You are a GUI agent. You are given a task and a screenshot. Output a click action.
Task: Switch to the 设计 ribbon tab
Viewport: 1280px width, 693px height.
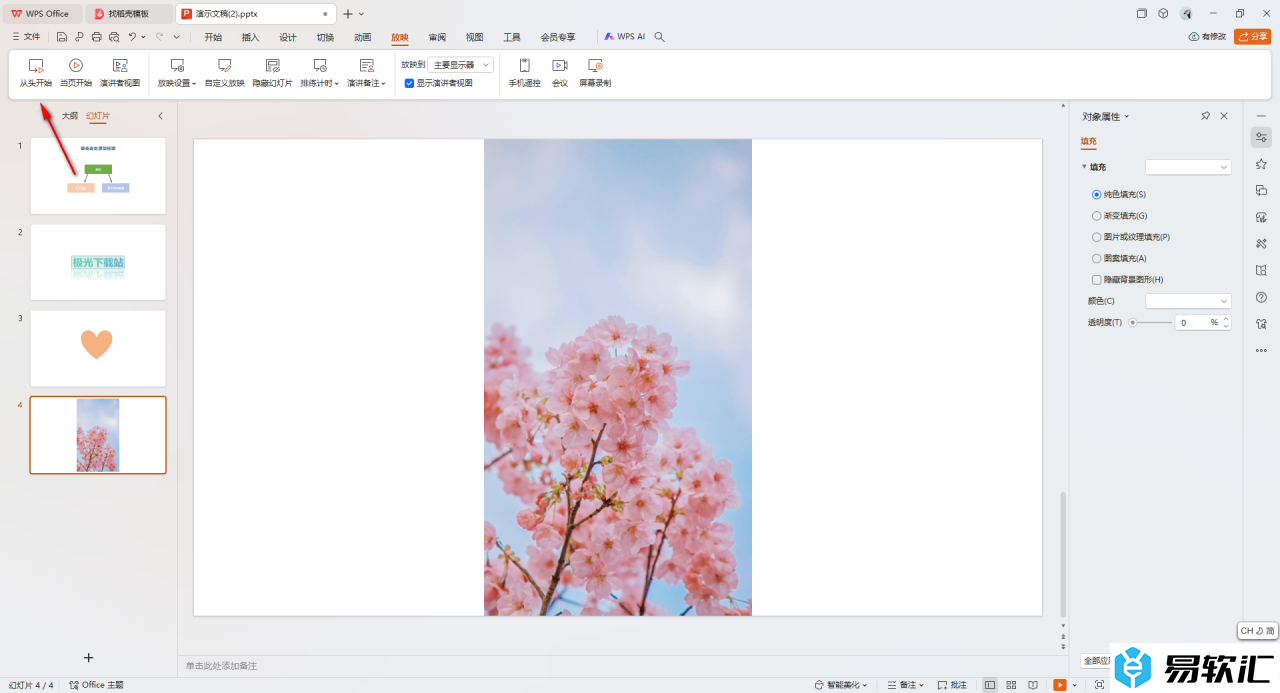coord(288,37)
